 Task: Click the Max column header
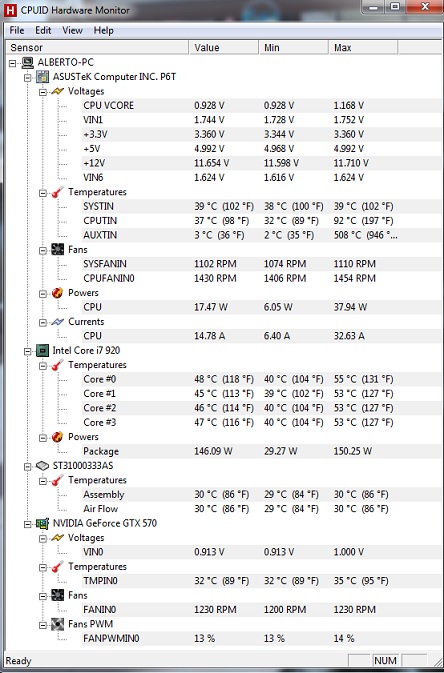pos(363,48)
